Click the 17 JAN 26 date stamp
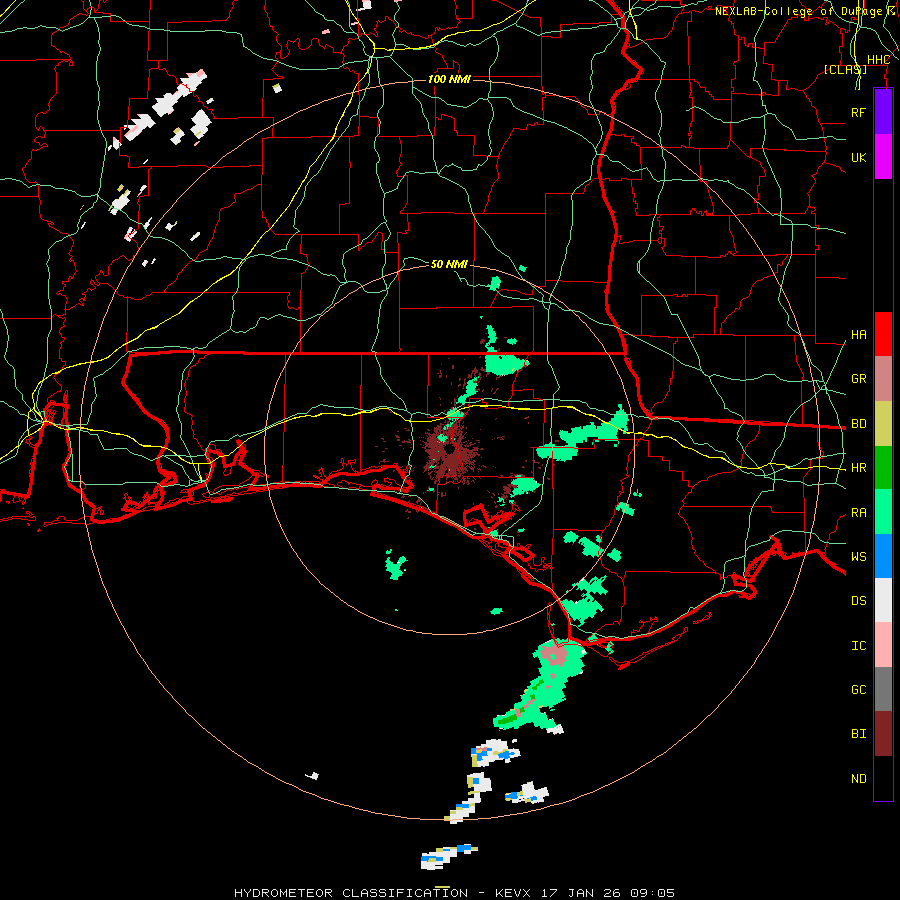900x900 pixels. [581, 893]
